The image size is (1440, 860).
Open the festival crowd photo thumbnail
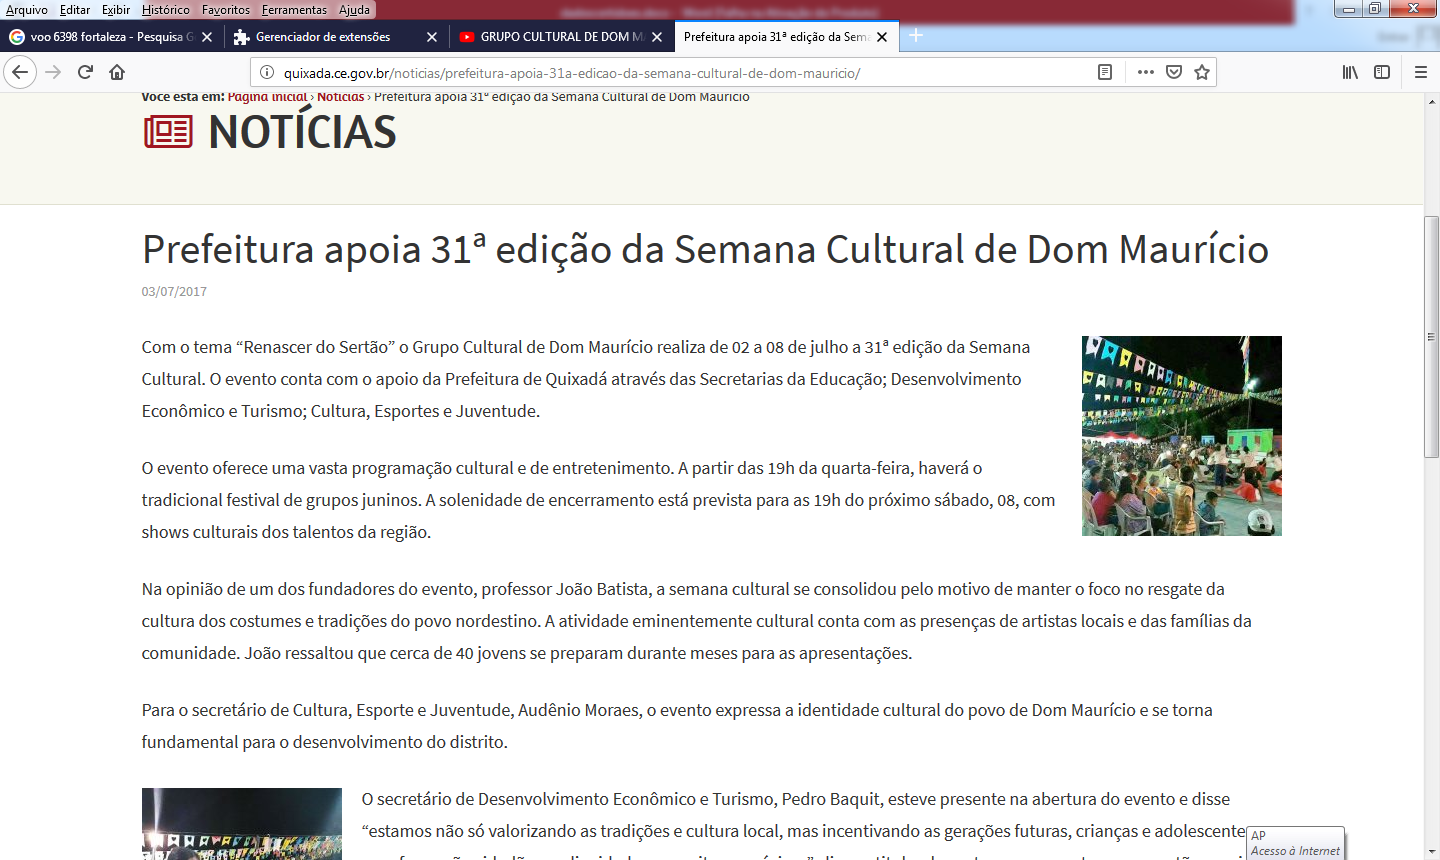point(1181,435)
